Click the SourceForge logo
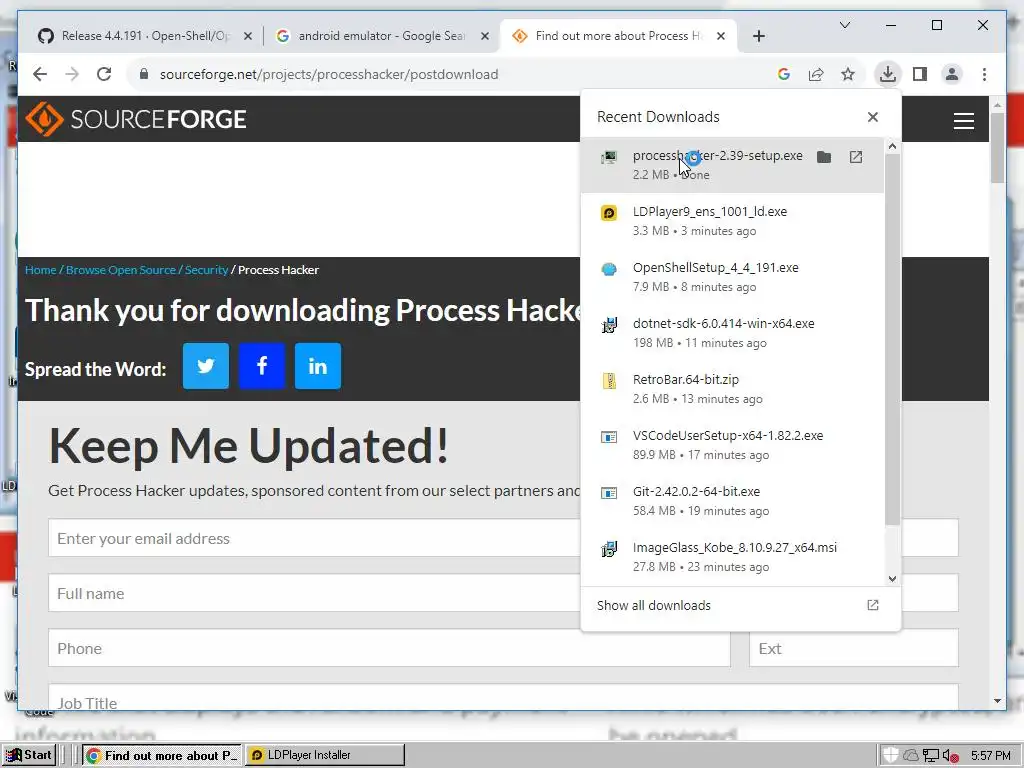This screenshot has height=768, width=1024. (x=136, y=119)
